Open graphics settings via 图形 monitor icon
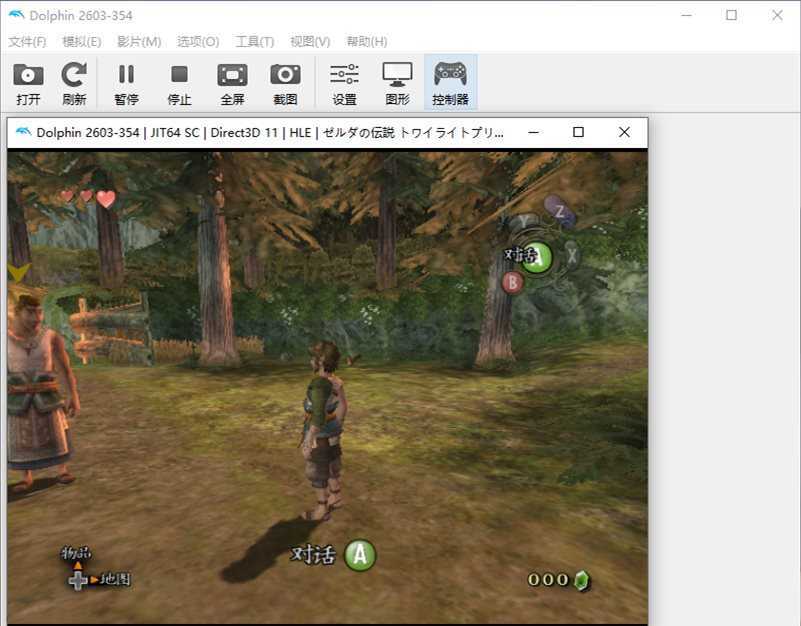Image resolution: width=801 pixels, height=626 pixels. tap(397, 84)
